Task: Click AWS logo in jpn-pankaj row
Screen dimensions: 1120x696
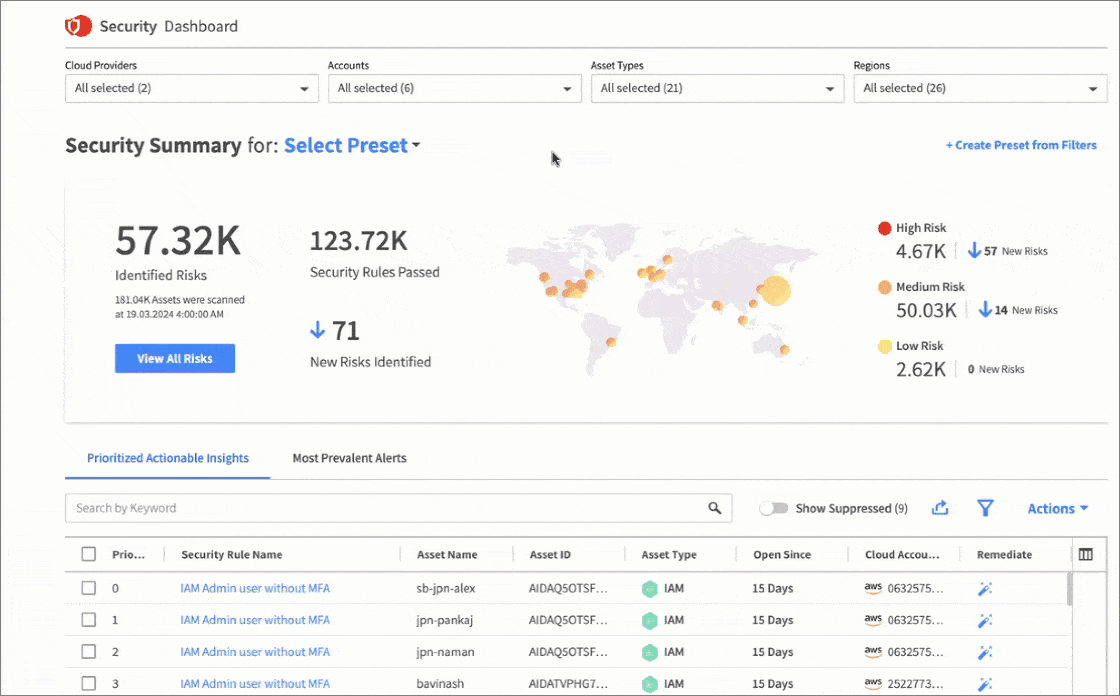Action: (873, 620)
